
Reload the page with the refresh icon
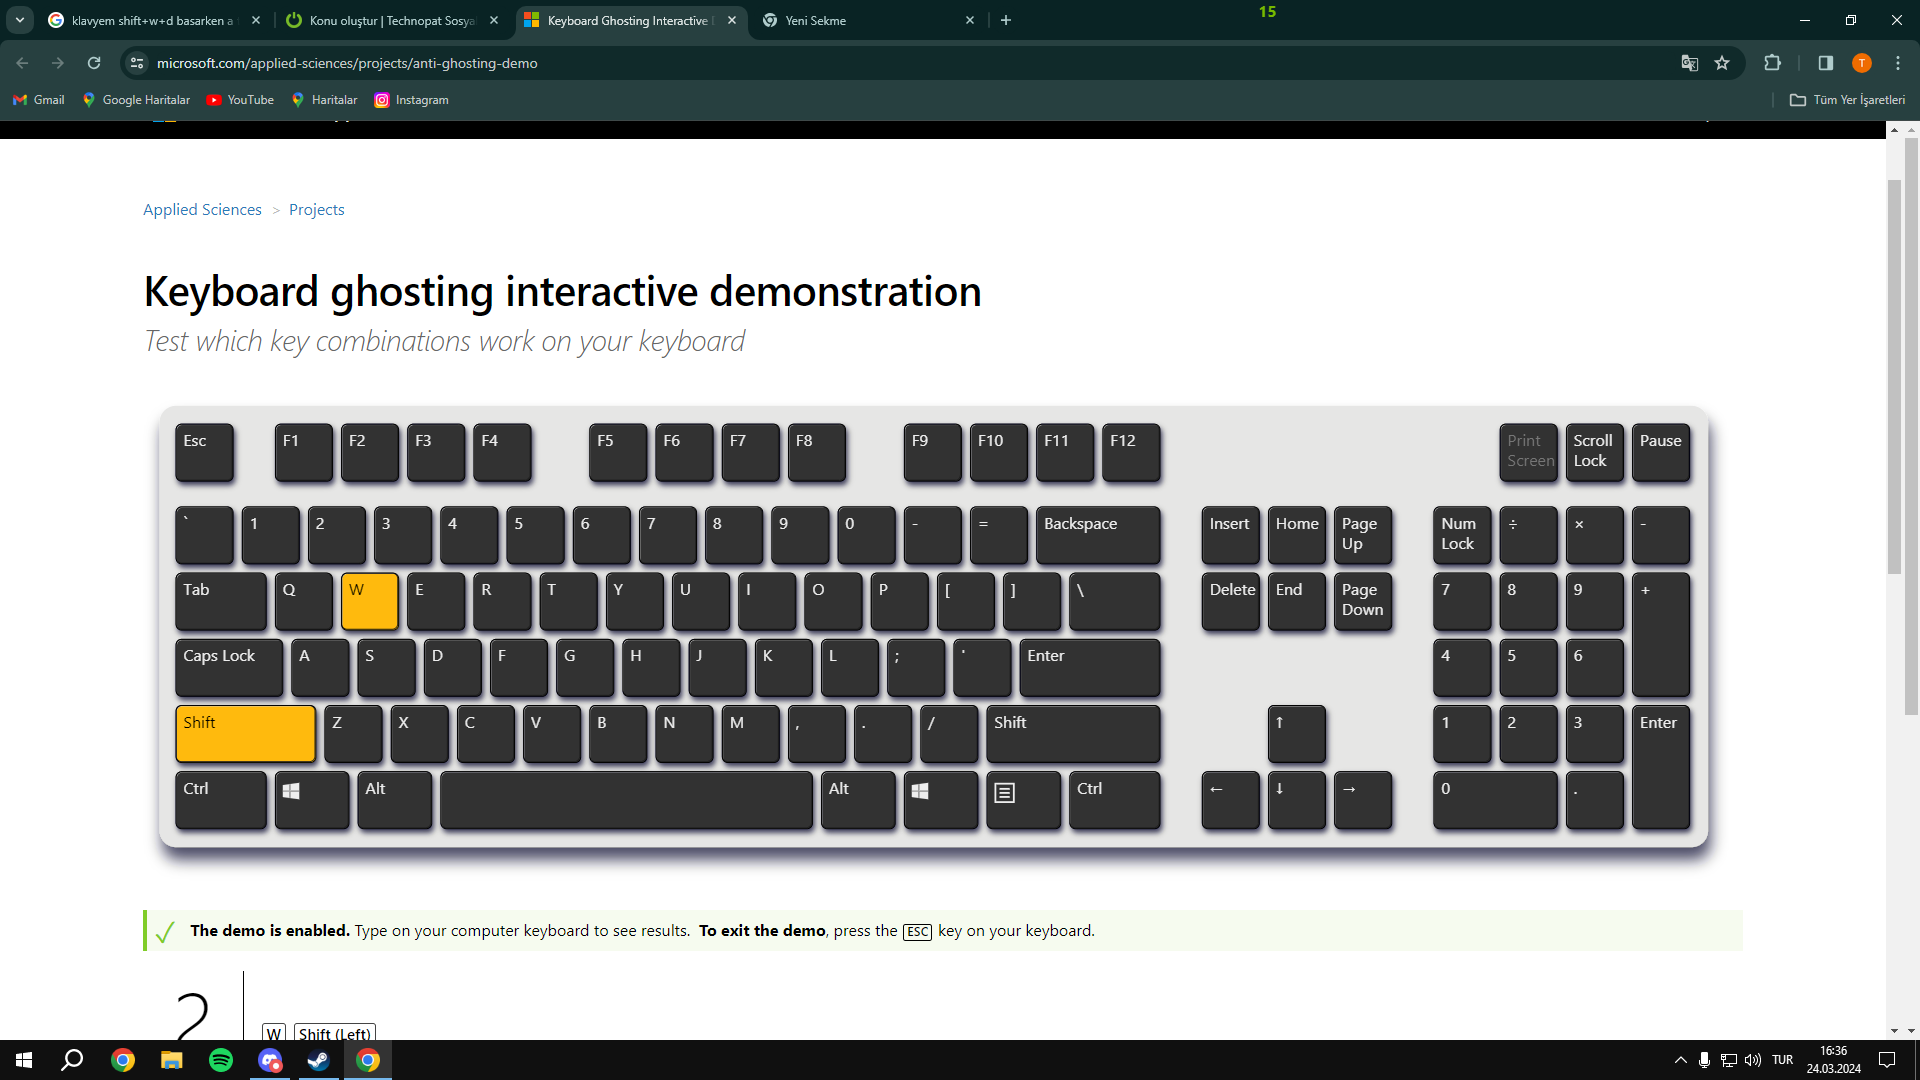pos(94,63)
